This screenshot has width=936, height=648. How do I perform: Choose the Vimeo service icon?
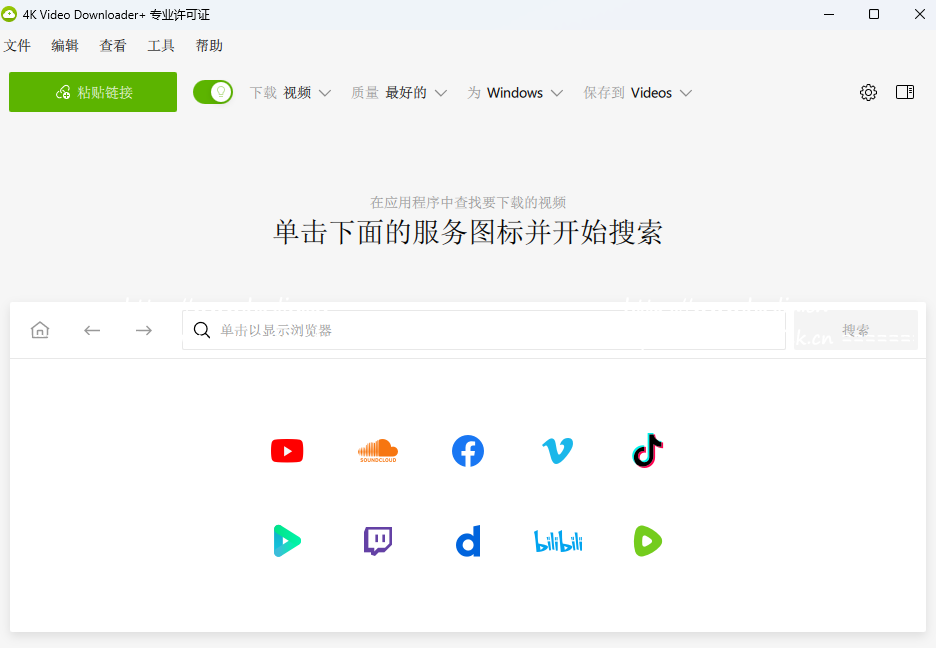pos(558,450)
